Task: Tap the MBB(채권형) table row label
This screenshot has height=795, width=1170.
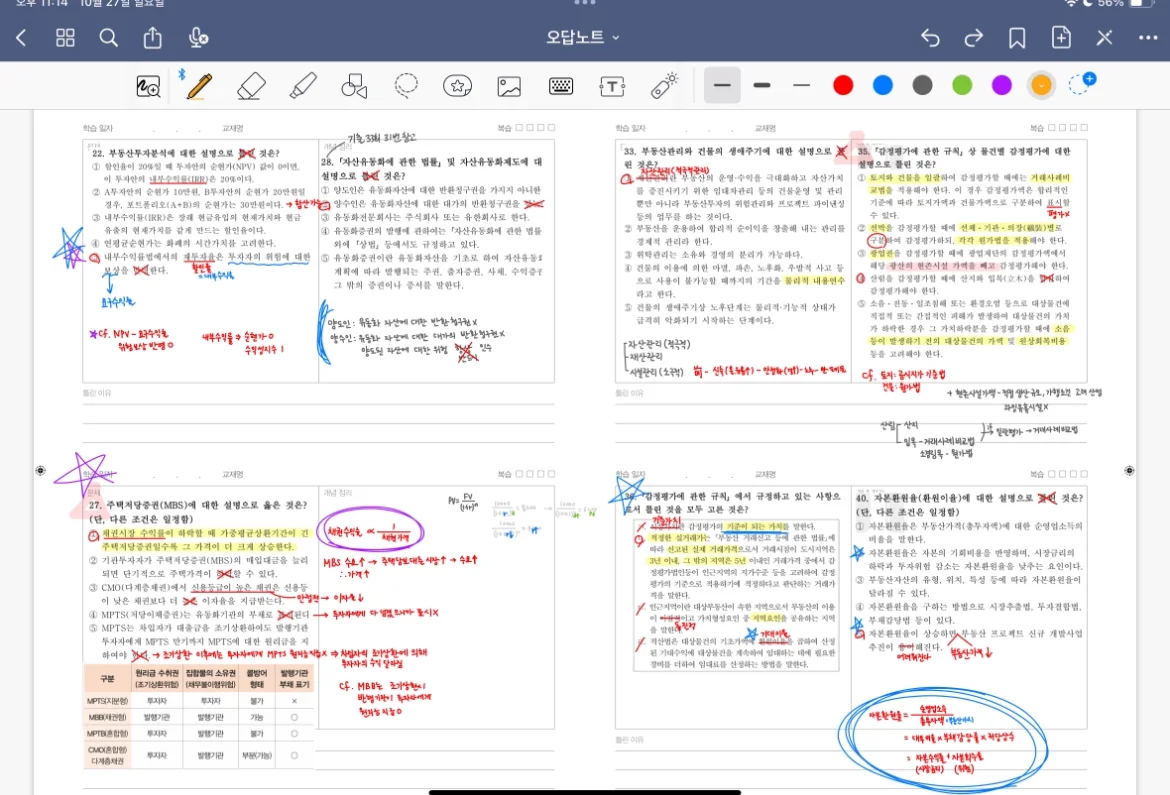Action: (107, 717)
